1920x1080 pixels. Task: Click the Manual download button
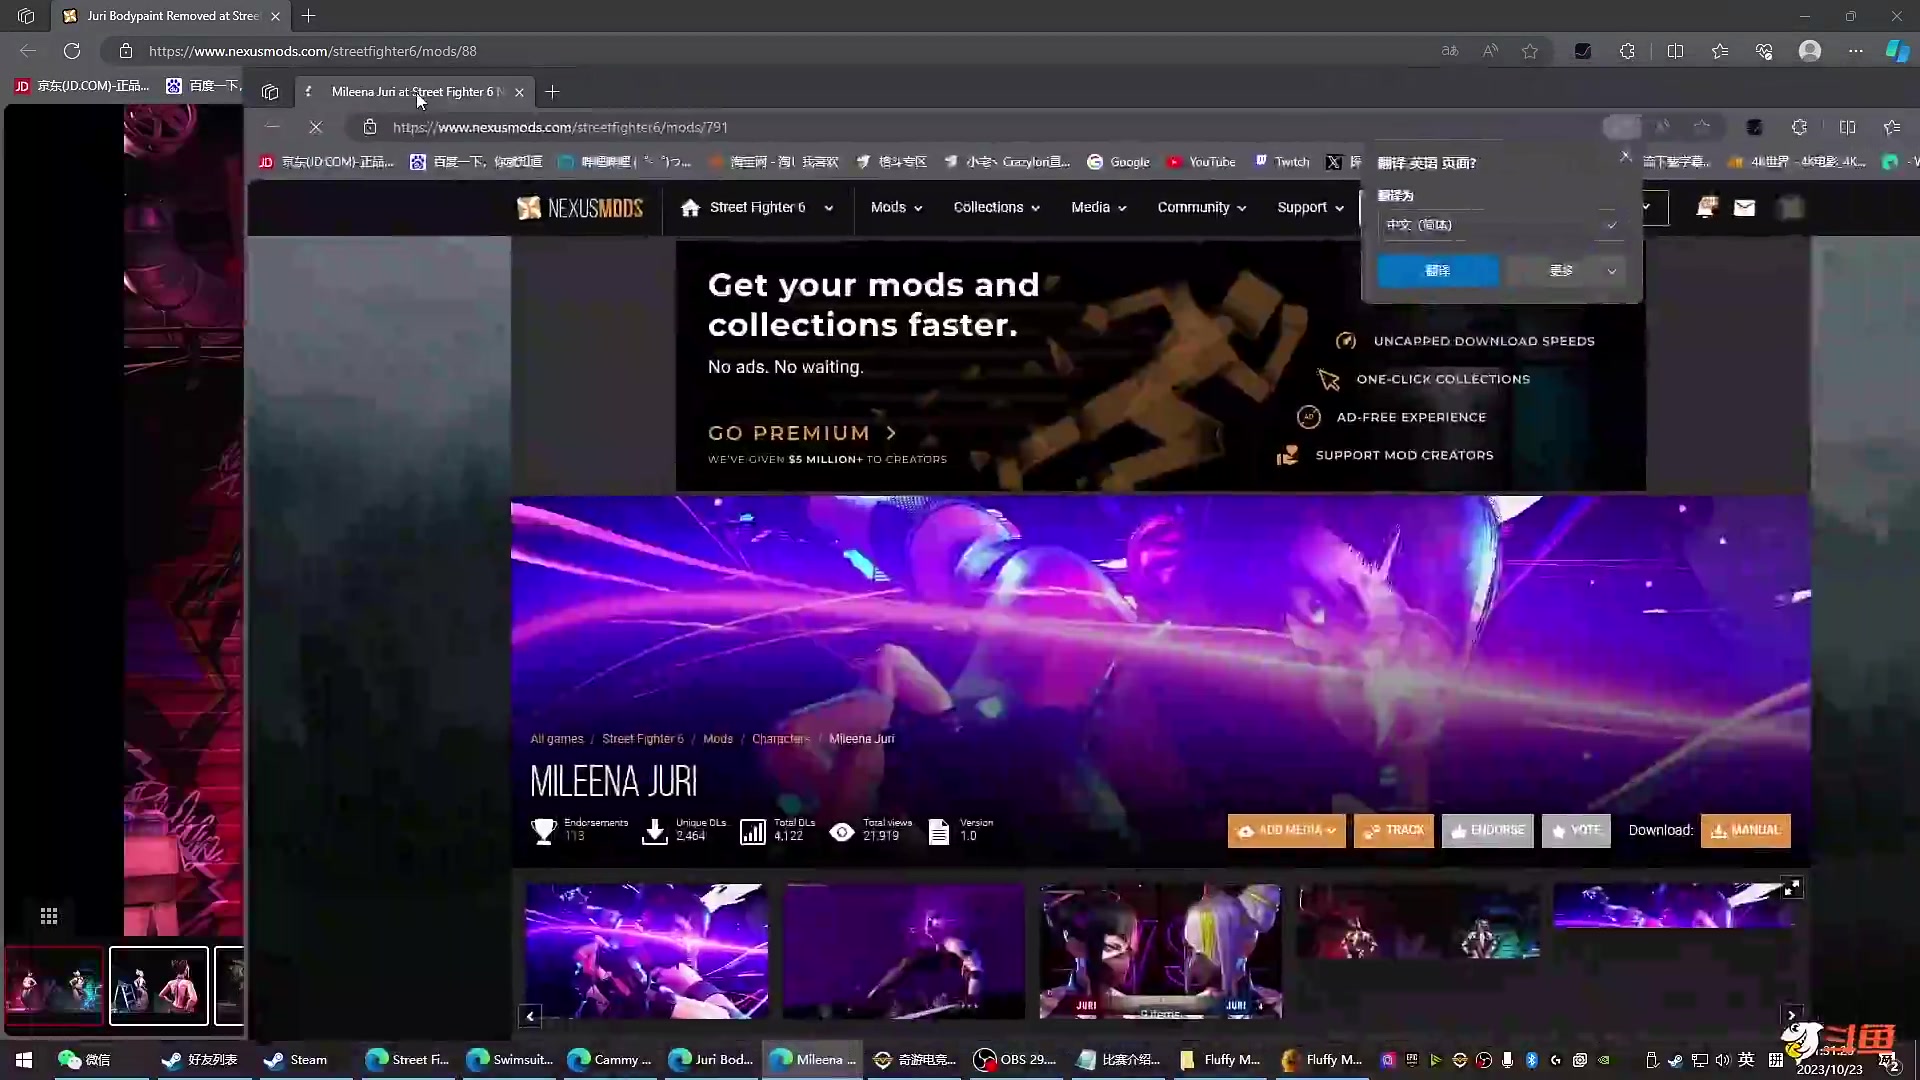(1745, 830)
